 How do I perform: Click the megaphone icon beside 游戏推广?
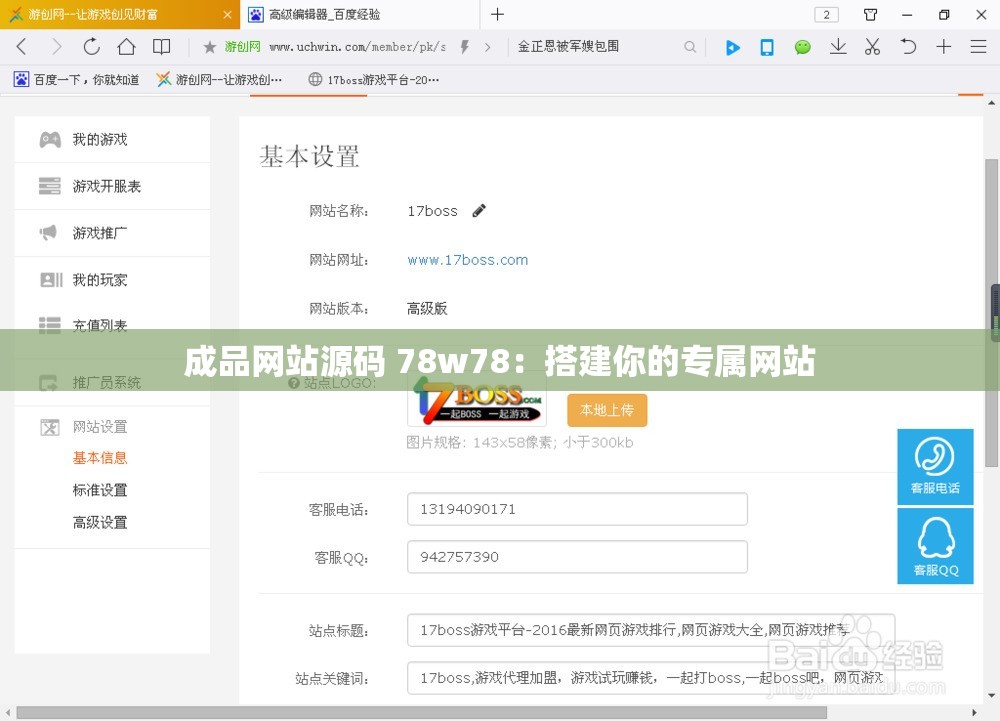(48, 233)
